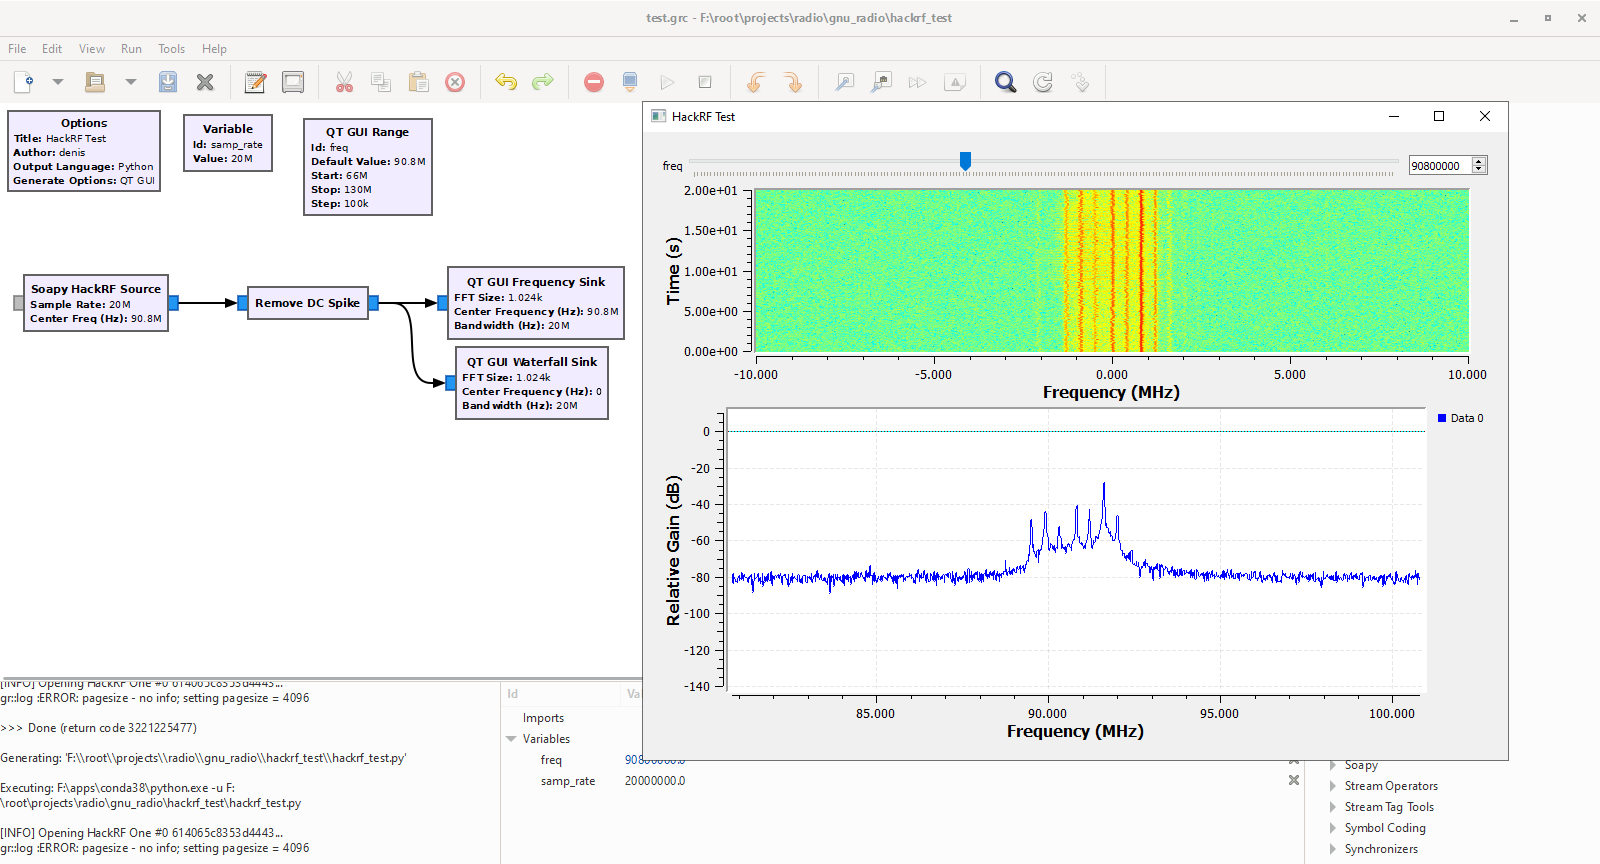Screen dimensions: 1600x864
Task: Open hier block icon
Action: [1080, 82]
